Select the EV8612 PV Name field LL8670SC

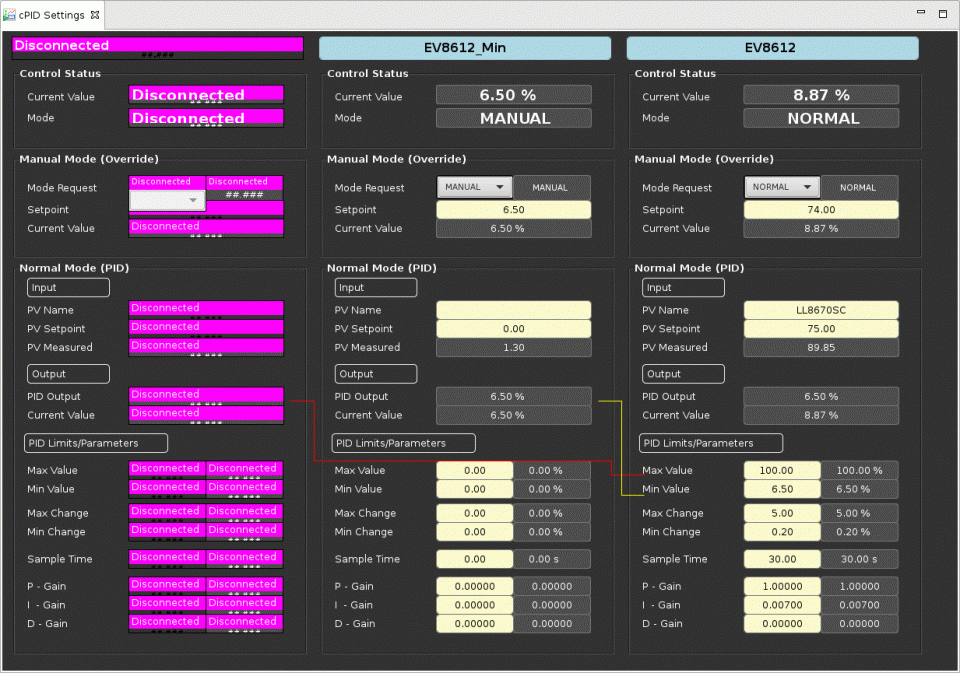click(x=821, y=310)
